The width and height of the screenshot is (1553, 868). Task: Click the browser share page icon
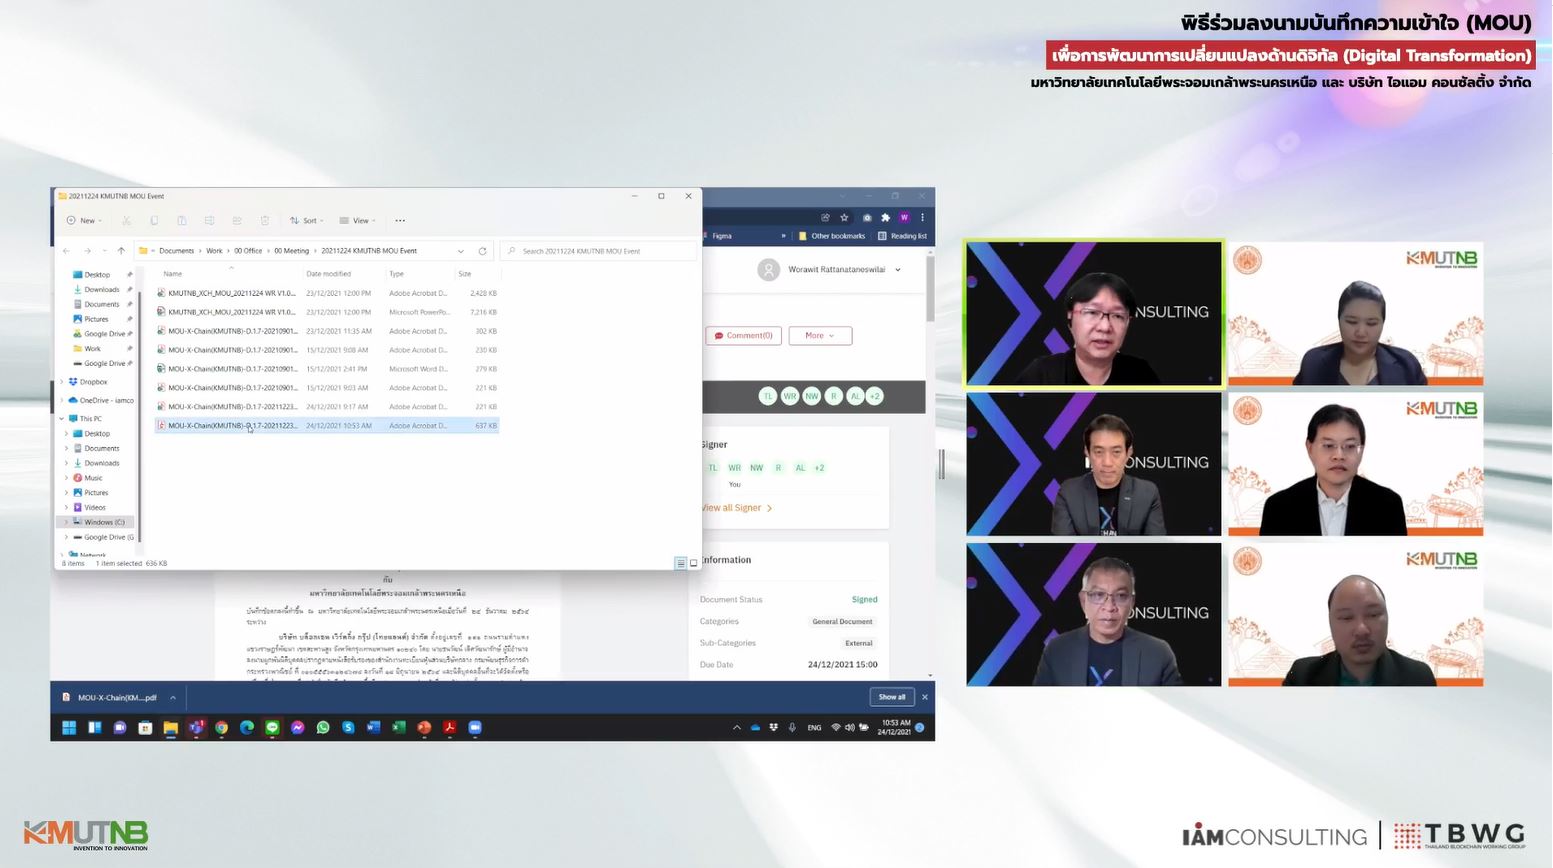(x=825, y=217)
